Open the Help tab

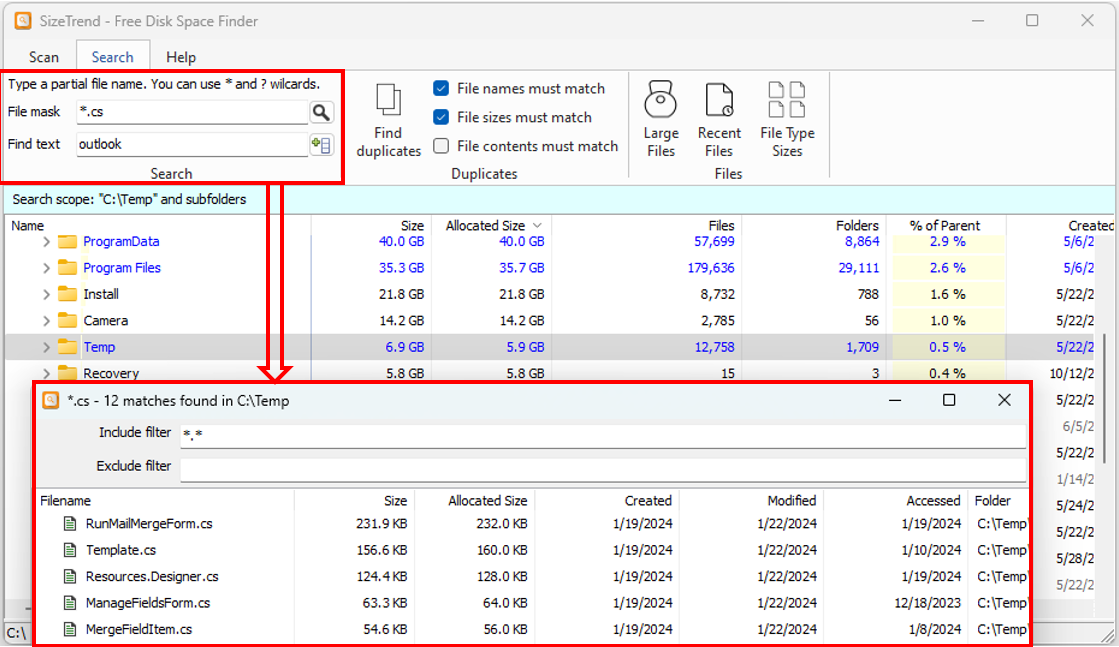[x=181, y=57]
